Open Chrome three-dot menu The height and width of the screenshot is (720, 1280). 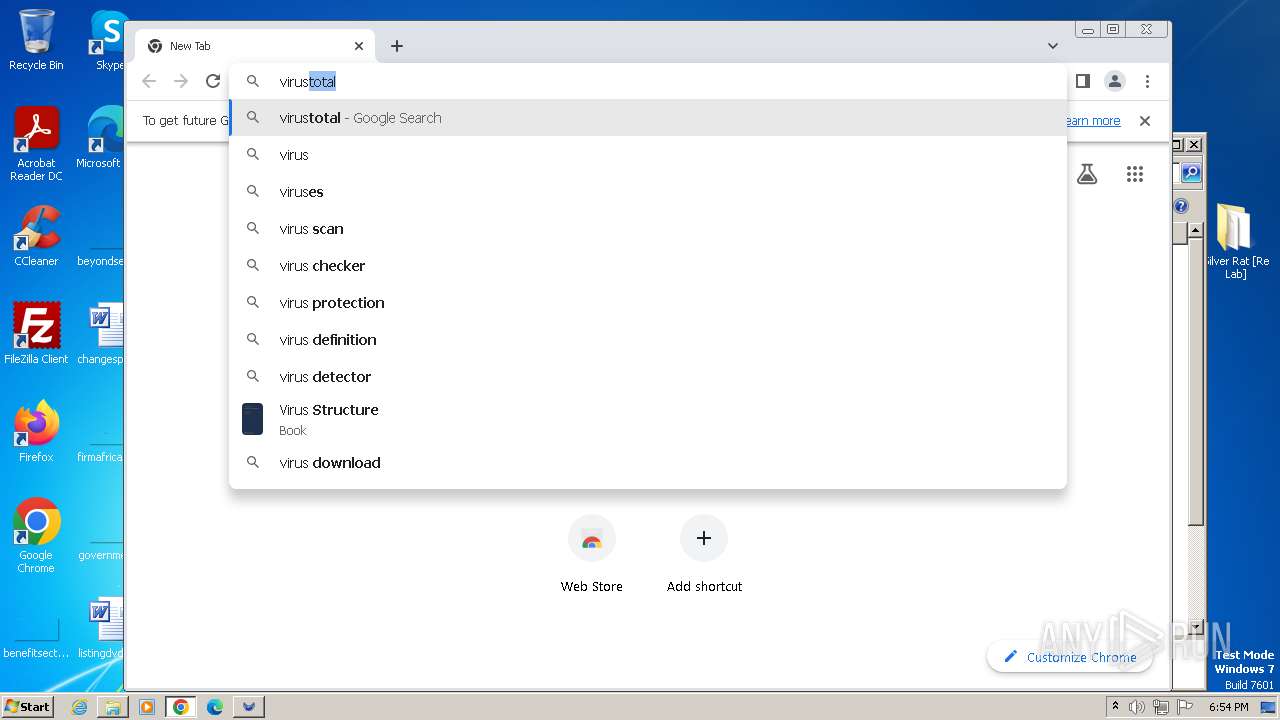click(x=1147, y=81)
